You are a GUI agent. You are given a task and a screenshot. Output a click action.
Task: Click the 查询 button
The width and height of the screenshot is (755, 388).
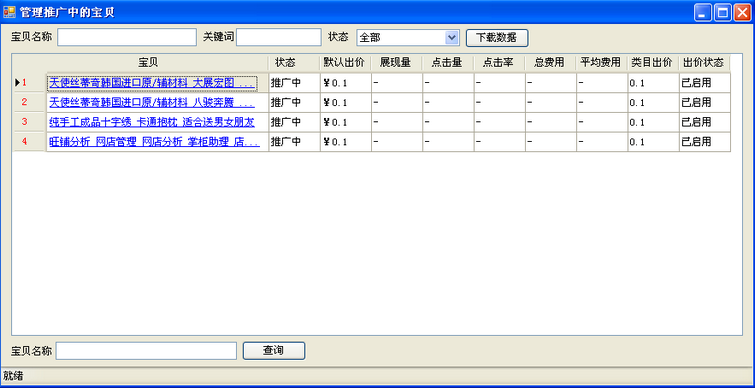click(x=273, y=350)
